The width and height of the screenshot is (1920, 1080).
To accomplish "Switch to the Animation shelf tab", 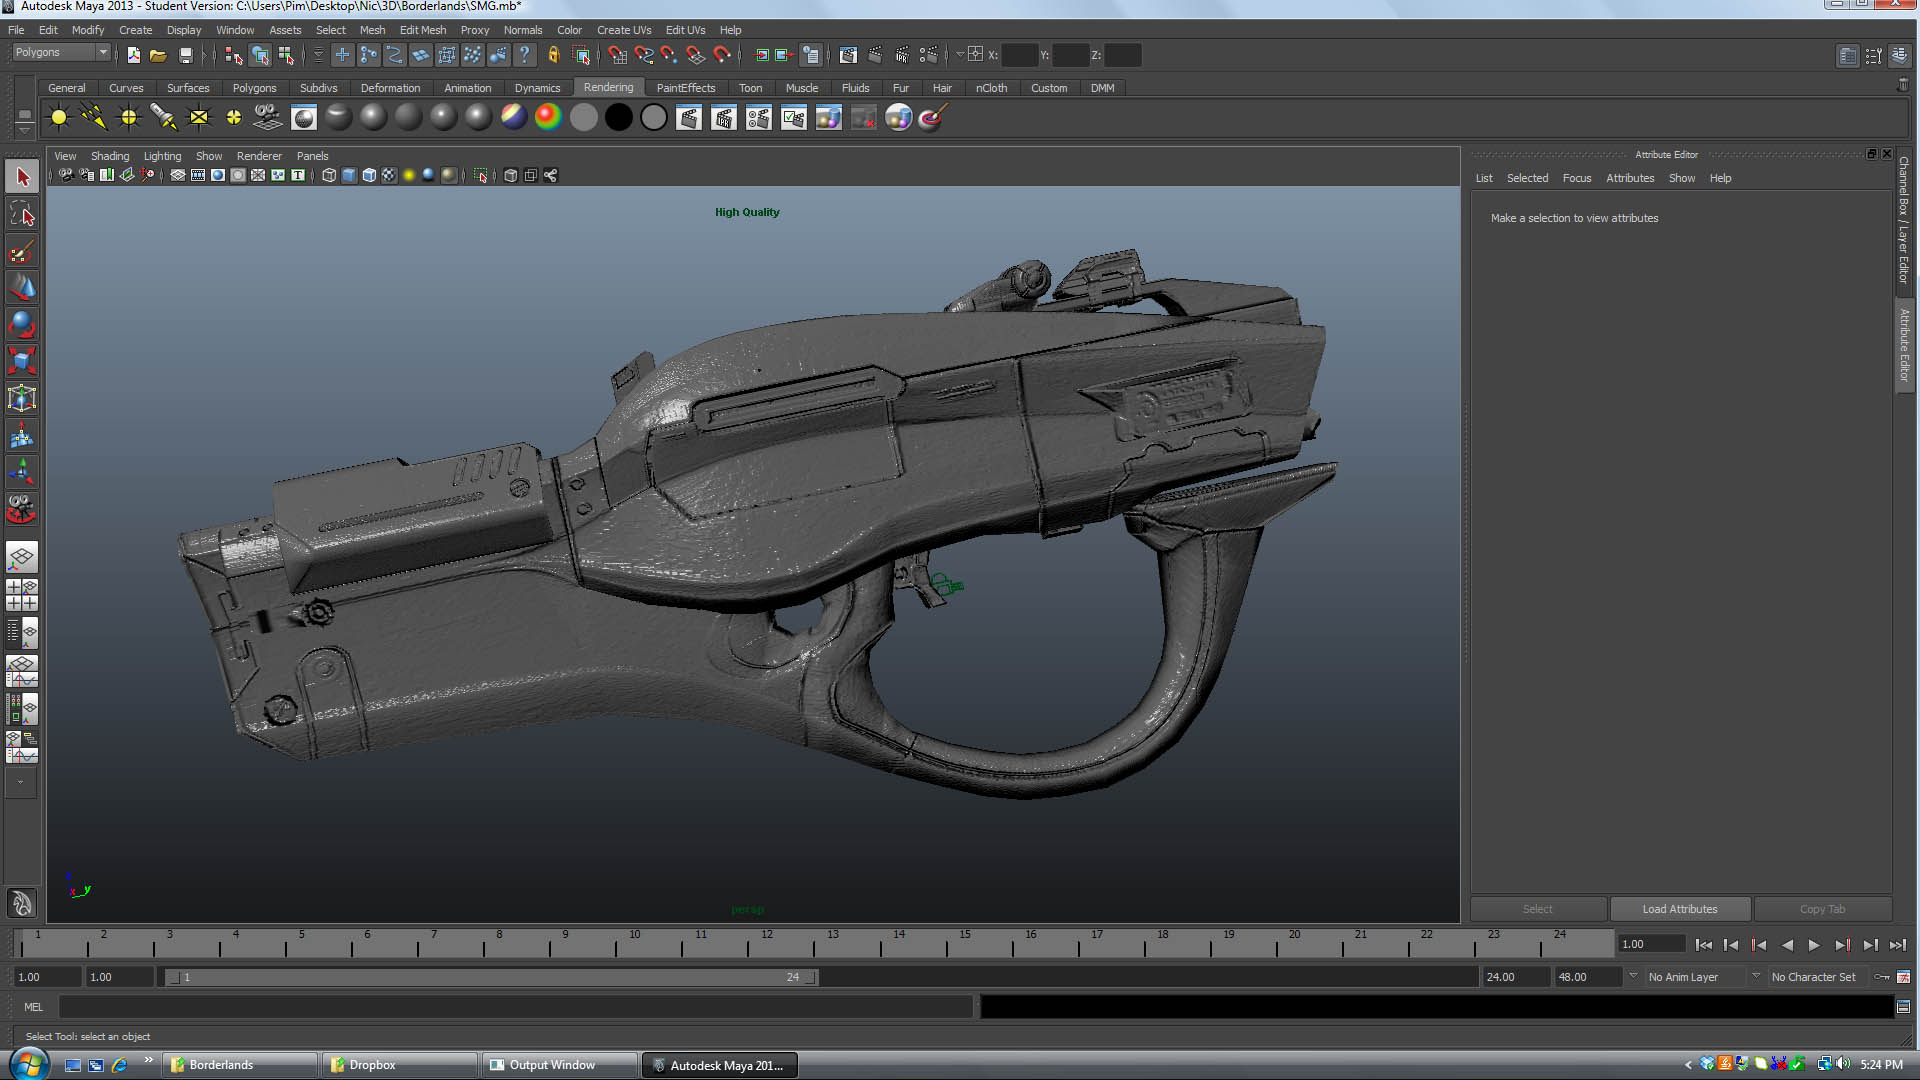I will pyautogui.click(x=467, y=88).
